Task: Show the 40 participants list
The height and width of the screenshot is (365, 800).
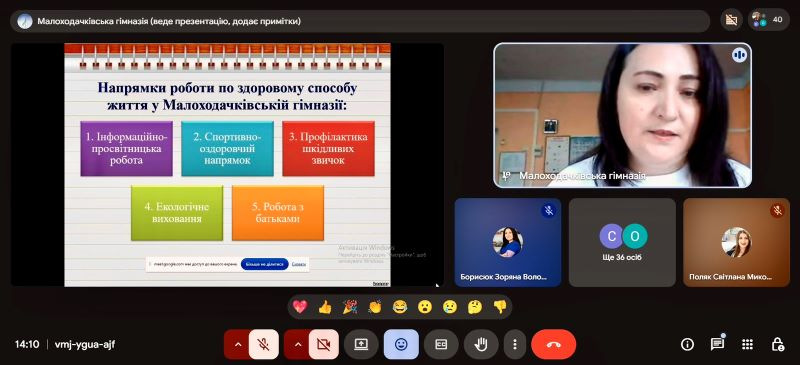Action: [x=769, y=20]
